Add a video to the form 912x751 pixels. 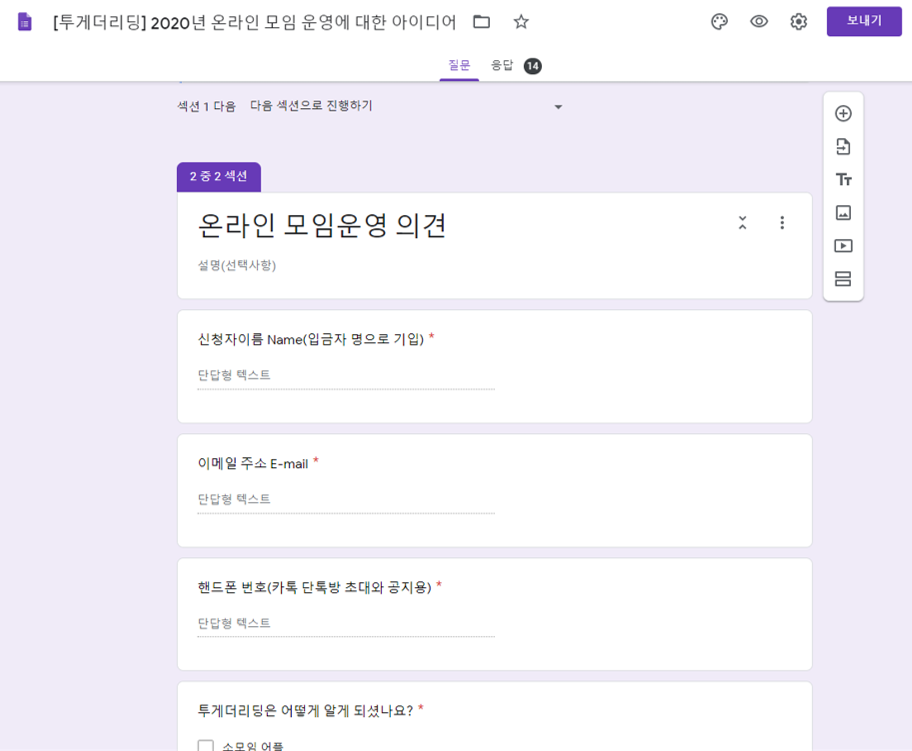click(843, 245)
